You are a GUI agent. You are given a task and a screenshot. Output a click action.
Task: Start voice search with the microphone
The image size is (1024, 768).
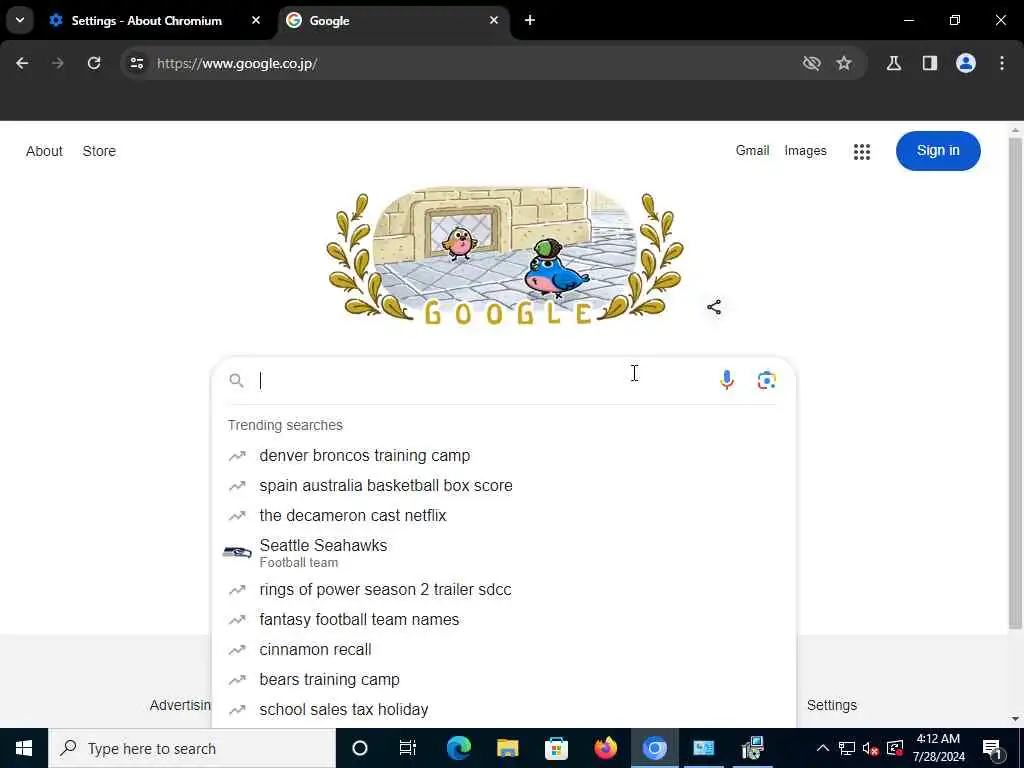[726, 380]
